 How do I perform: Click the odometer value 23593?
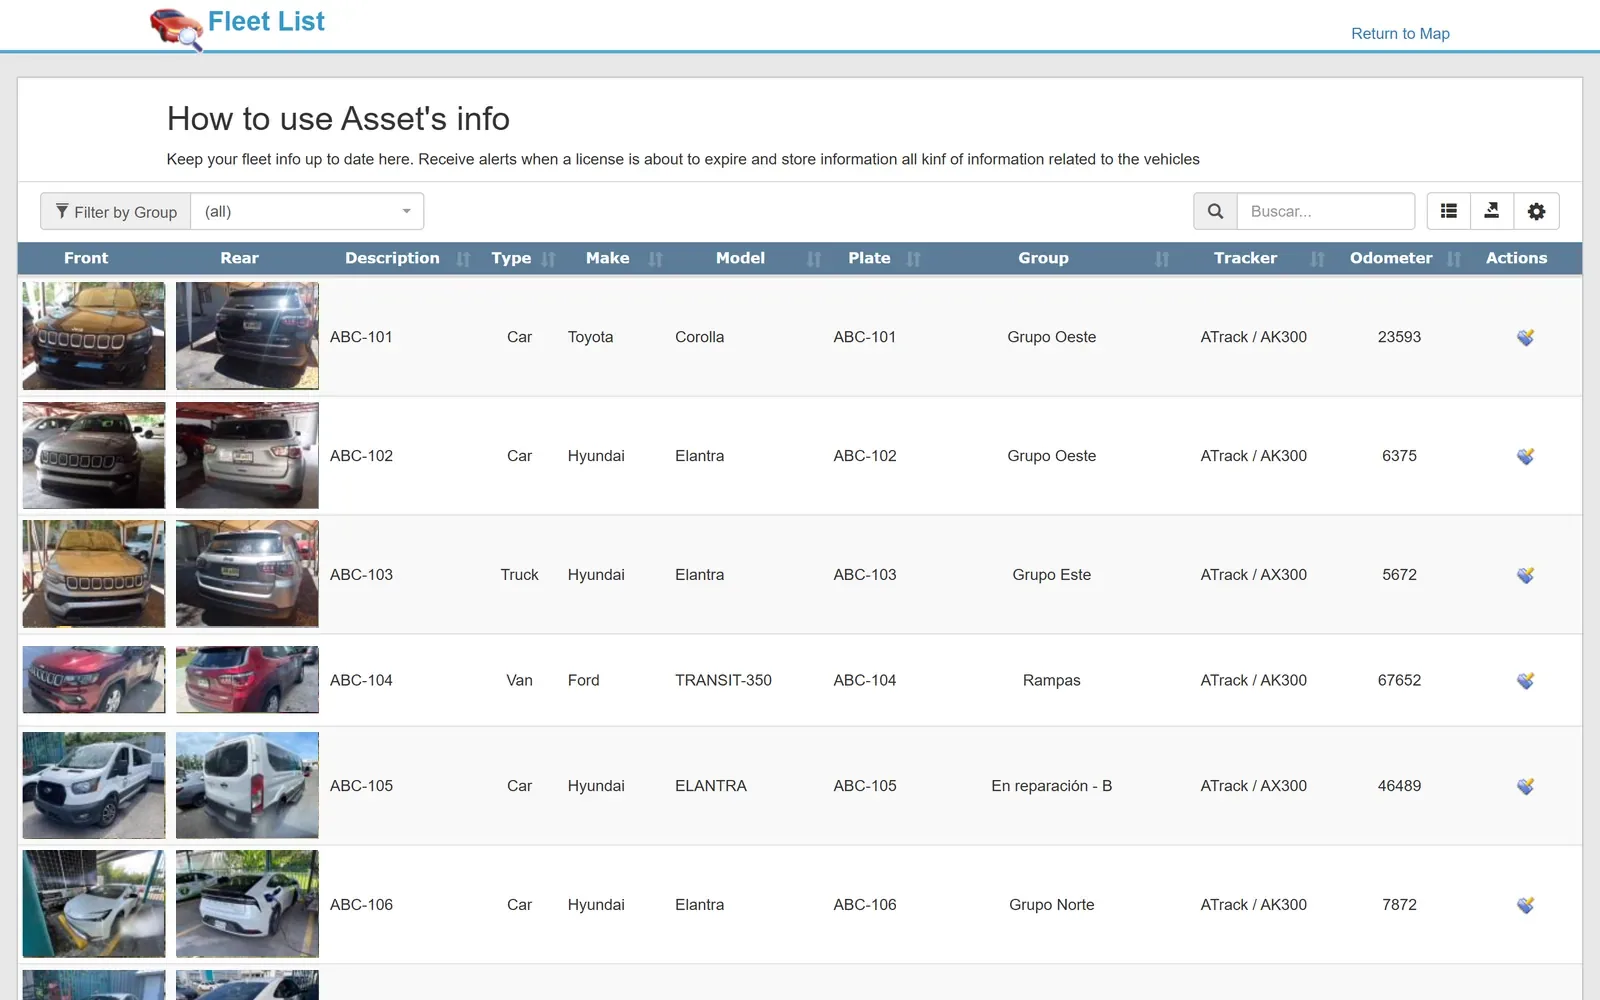pos(1399,337)
